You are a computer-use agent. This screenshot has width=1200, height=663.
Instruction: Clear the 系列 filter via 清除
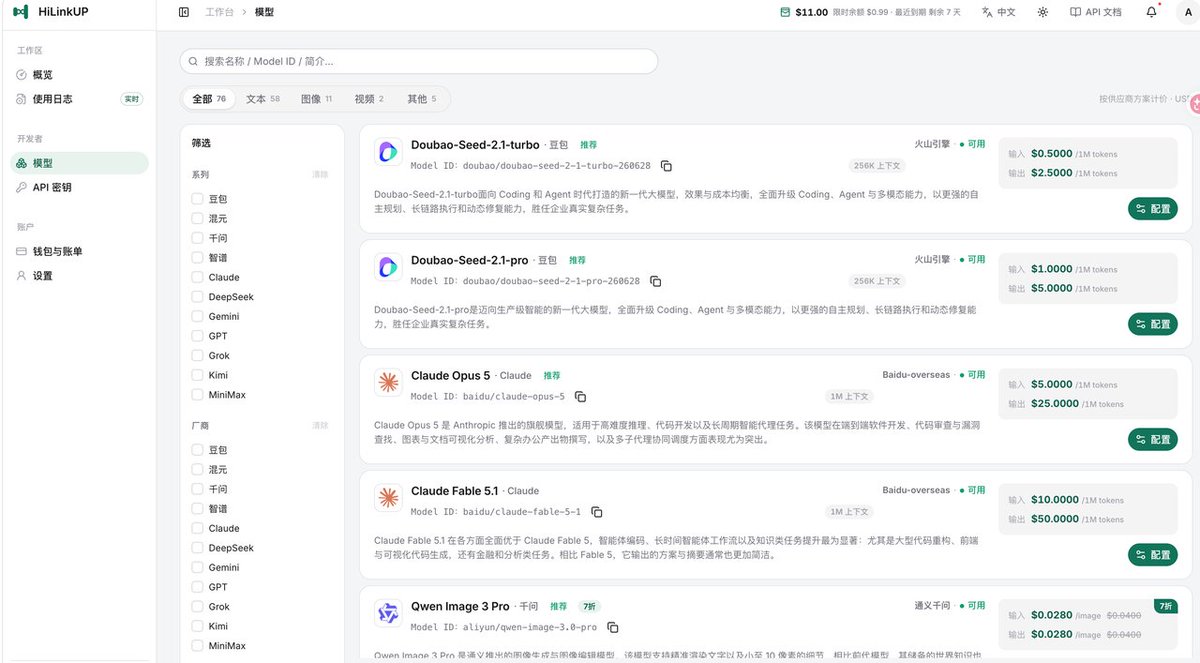click(320, 174)
